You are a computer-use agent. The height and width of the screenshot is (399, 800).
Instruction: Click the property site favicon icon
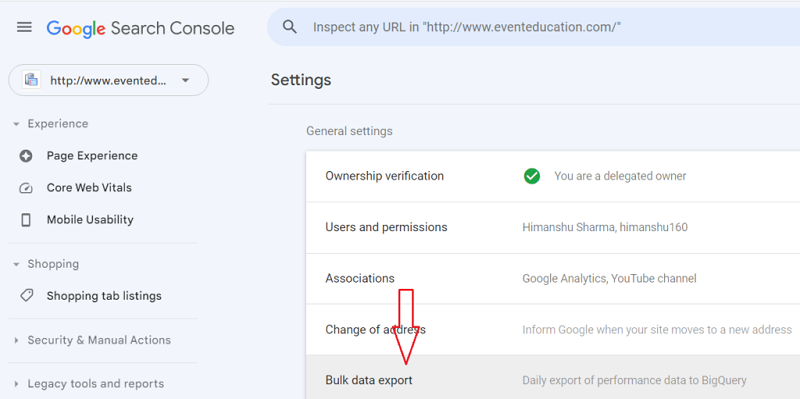(x=32, y=80)
